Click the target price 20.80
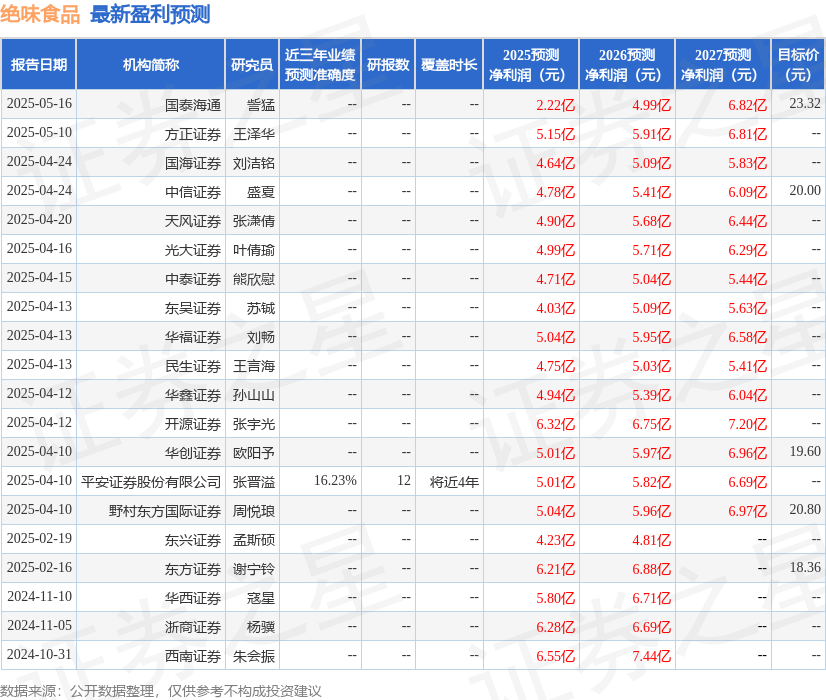 805,509
